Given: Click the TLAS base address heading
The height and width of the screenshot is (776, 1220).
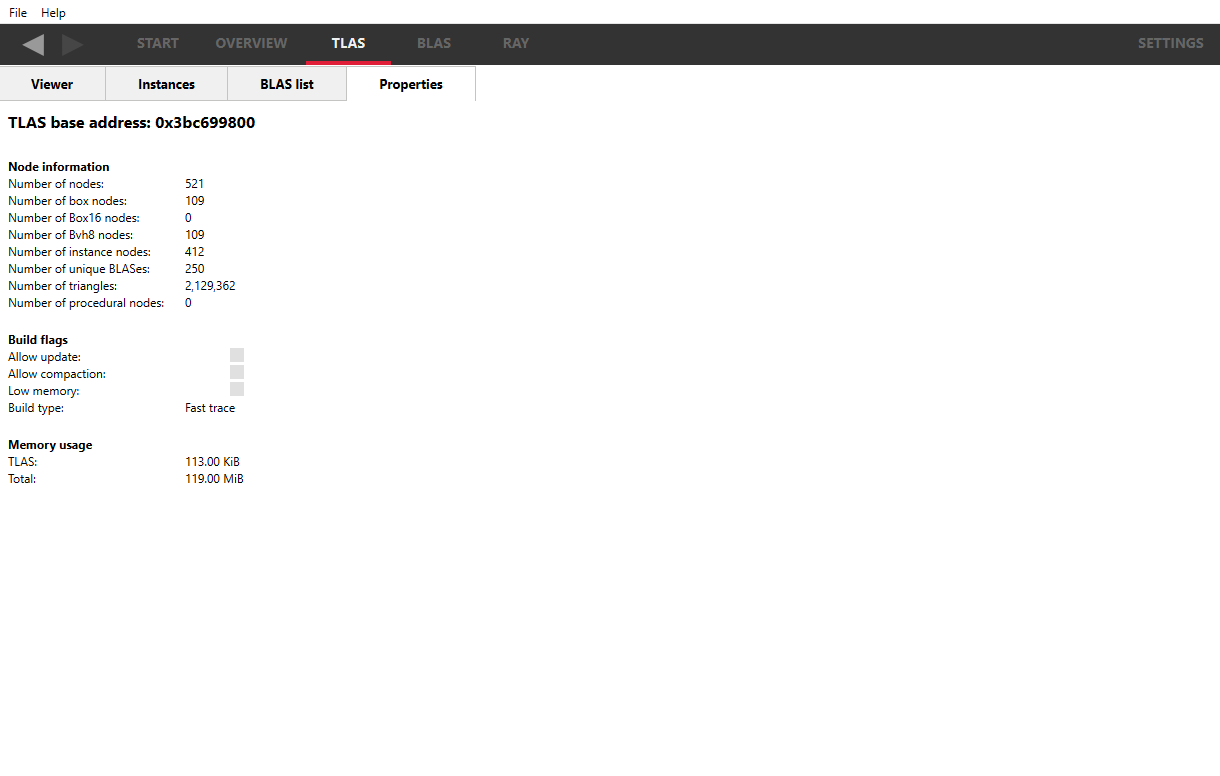Looking at the screenshot, I should tap(131, 123).
